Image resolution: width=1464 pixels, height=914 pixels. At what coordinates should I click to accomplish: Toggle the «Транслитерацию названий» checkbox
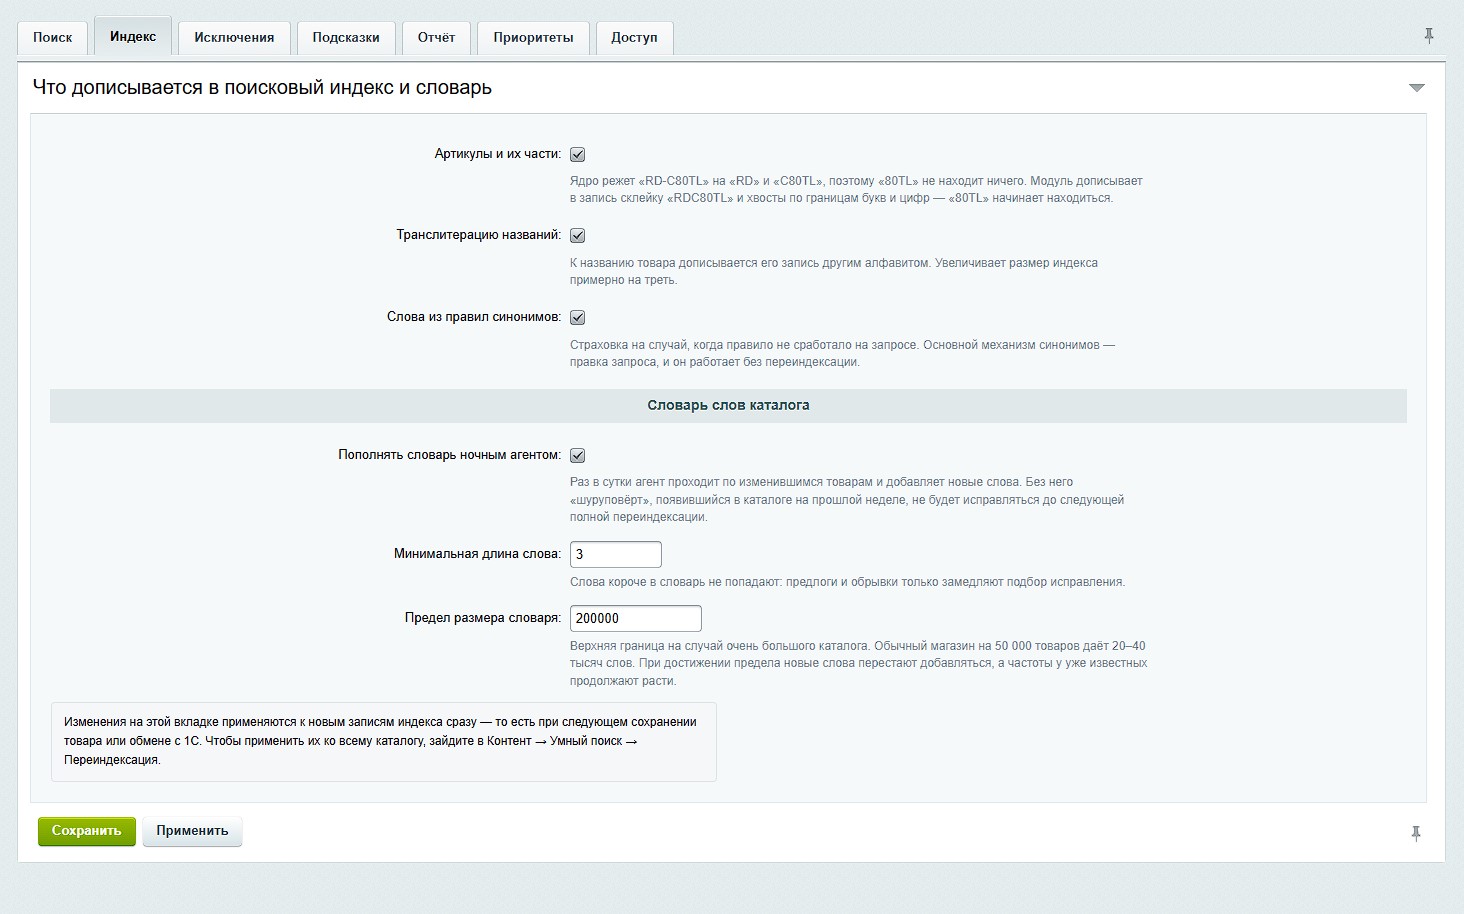pyautogui.click(x=577, y=236)
